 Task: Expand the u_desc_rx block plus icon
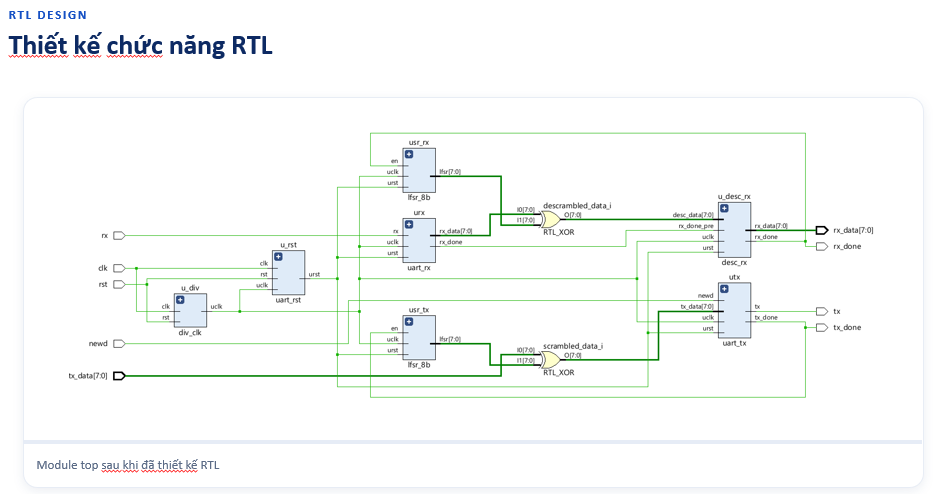(x=724, y=208)
